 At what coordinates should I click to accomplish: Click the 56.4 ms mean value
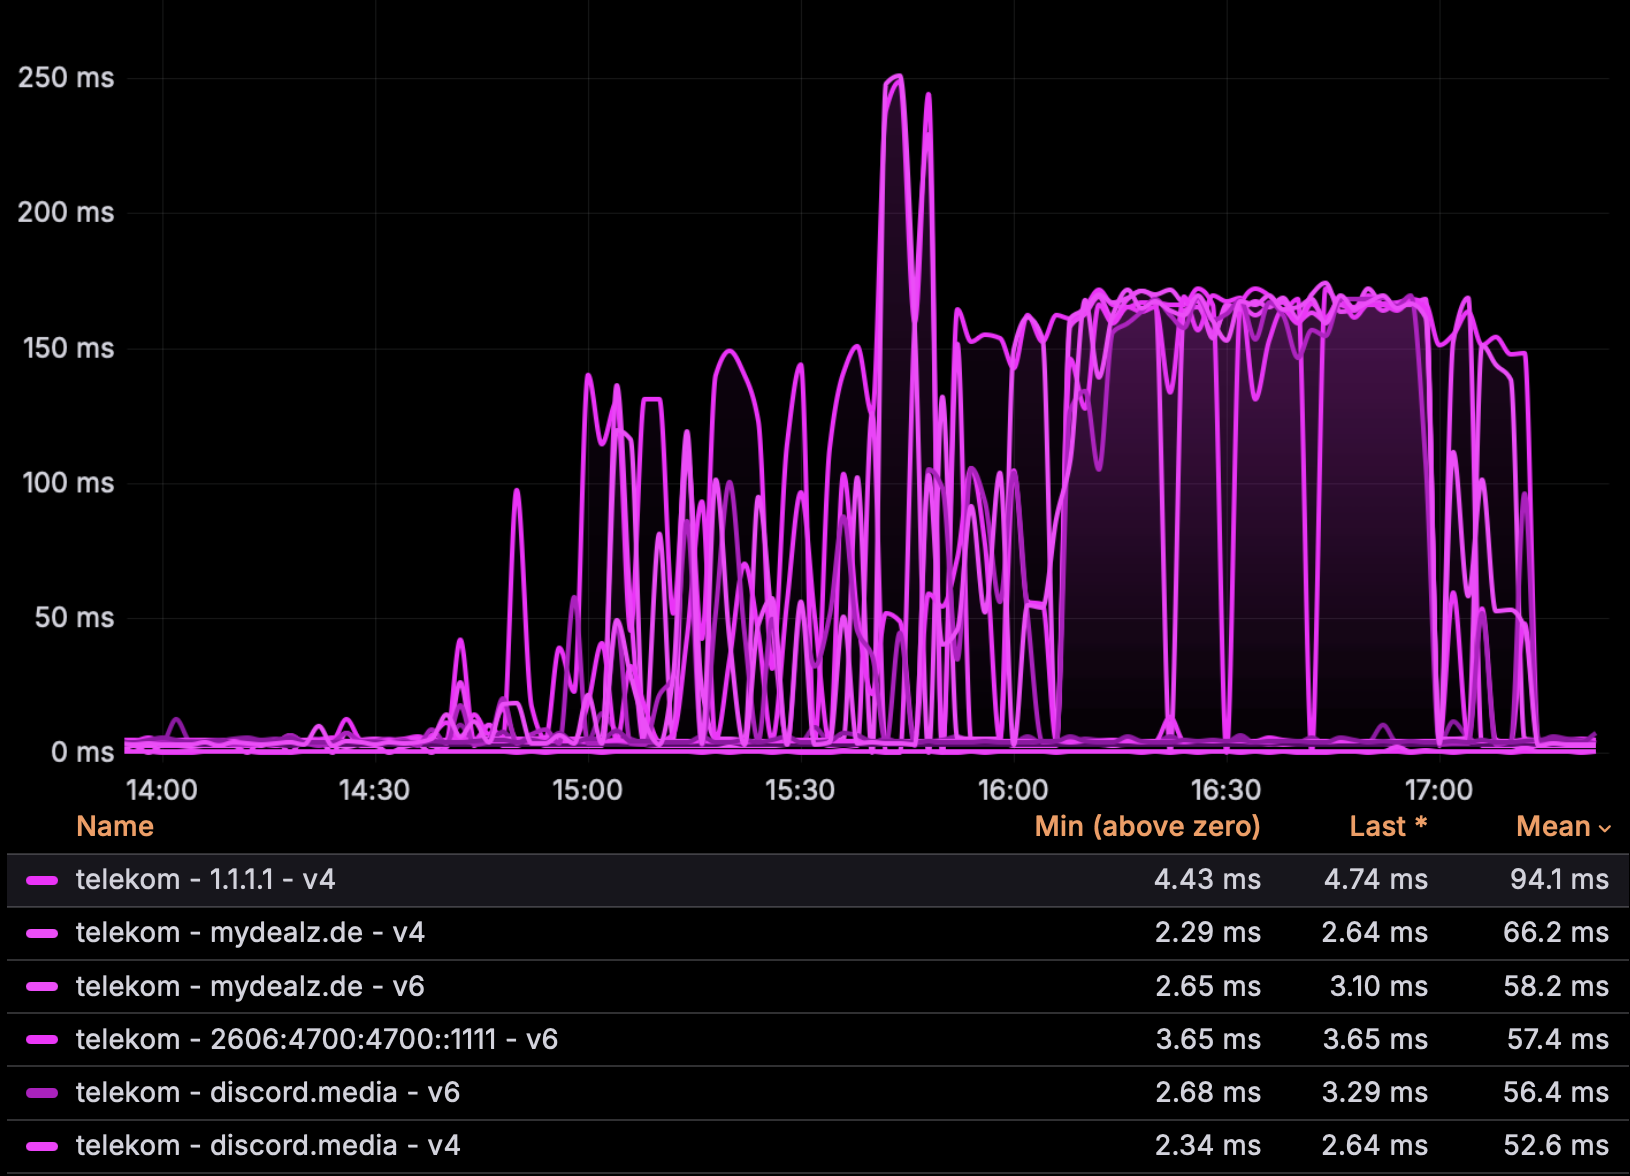pyautogui.click(x=1556, y=1092)
